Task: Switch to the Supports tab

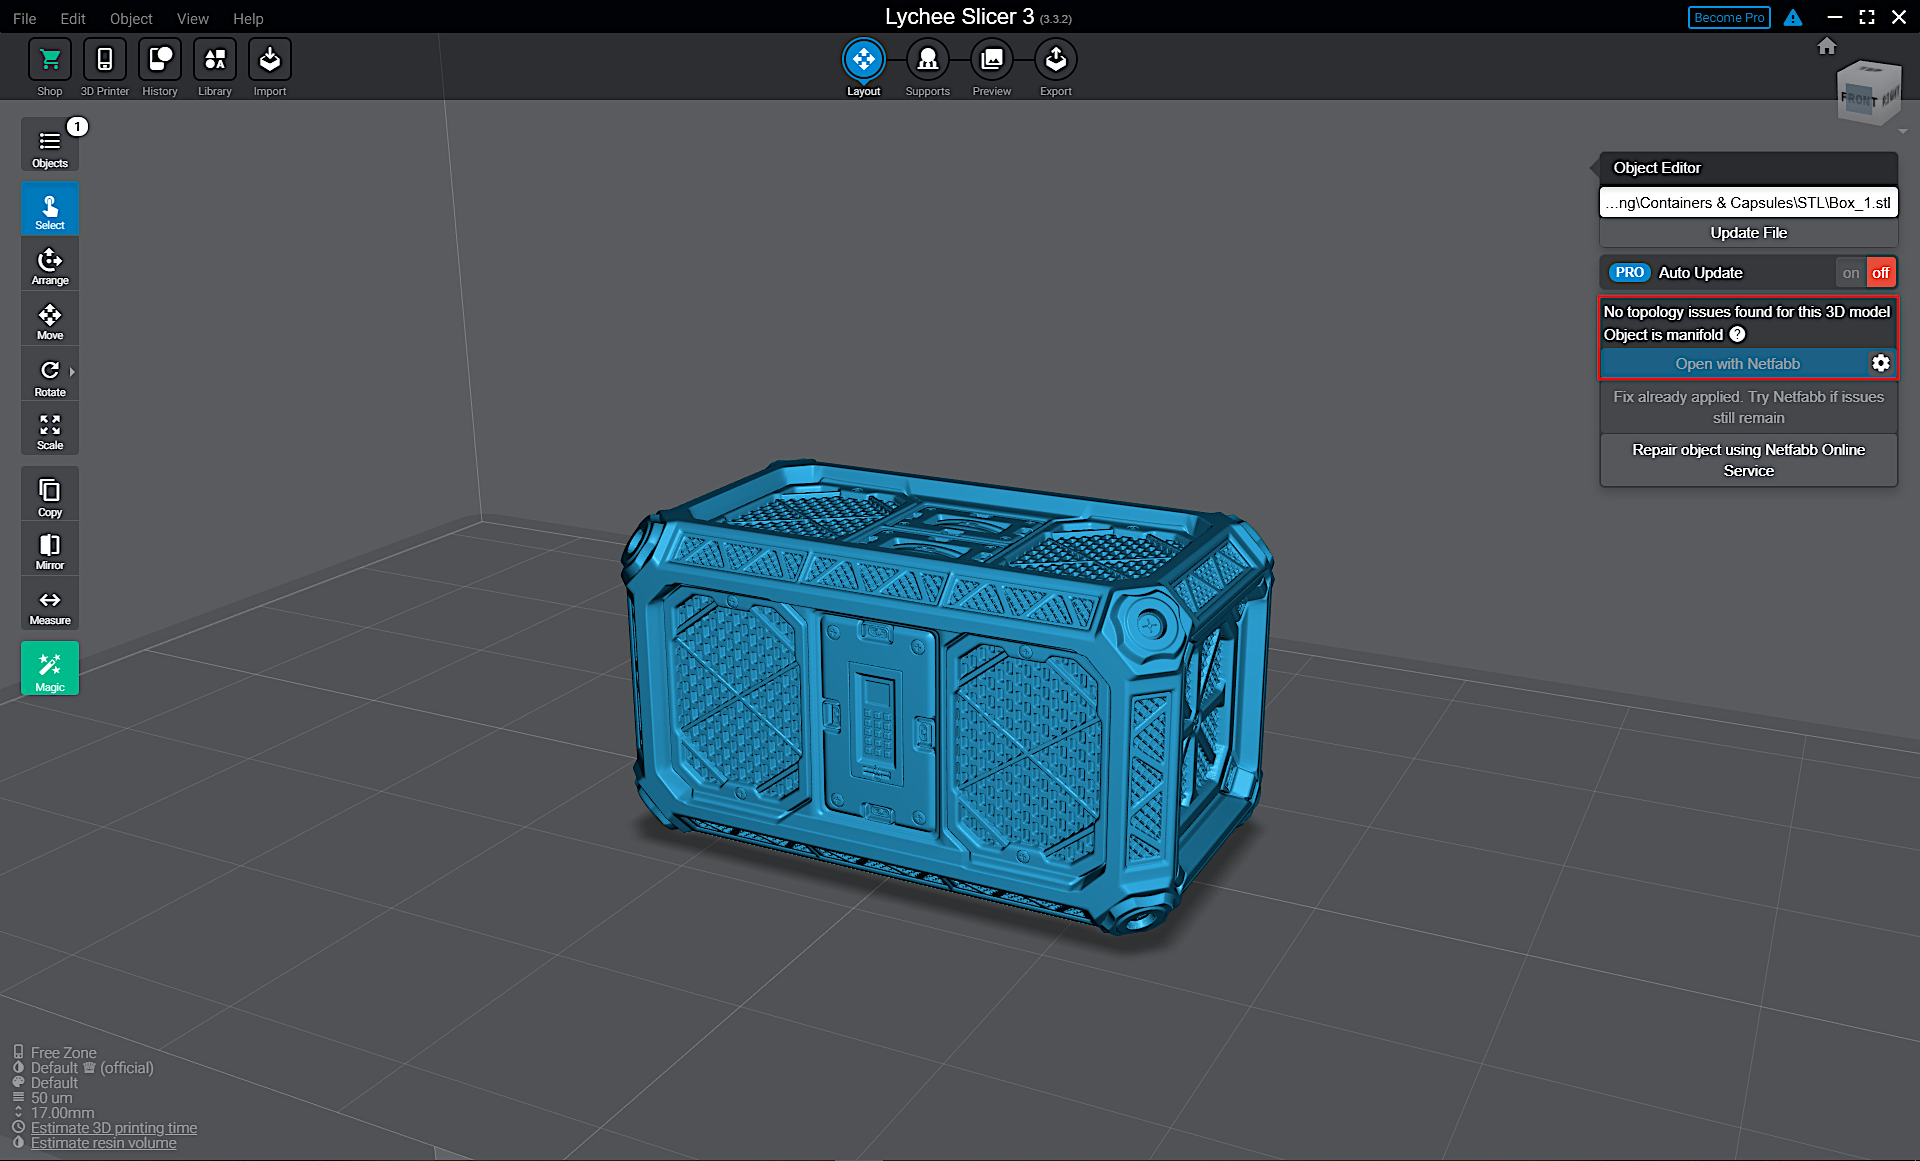Action: 927,66
